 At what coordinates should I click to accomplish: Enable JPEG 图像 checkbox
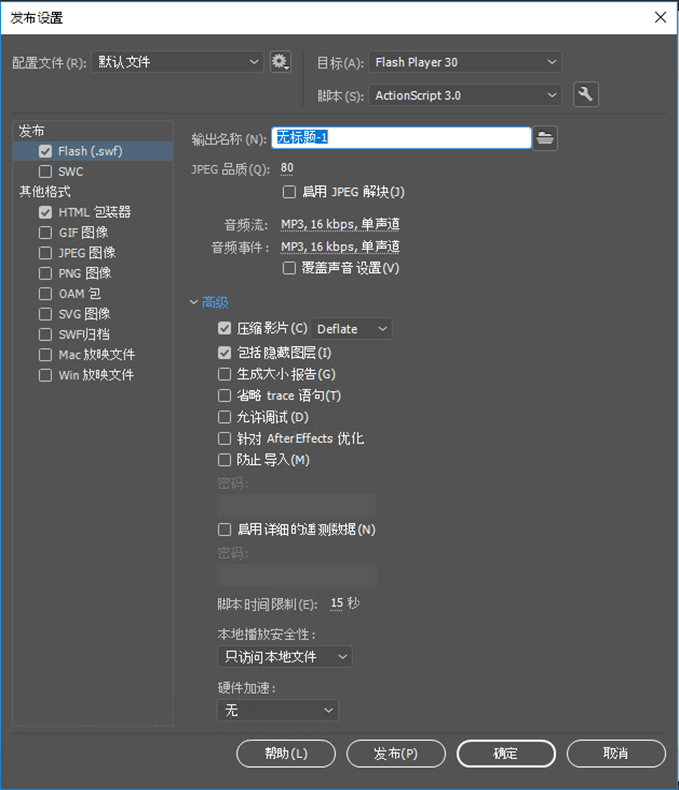(x=45, y=252)
